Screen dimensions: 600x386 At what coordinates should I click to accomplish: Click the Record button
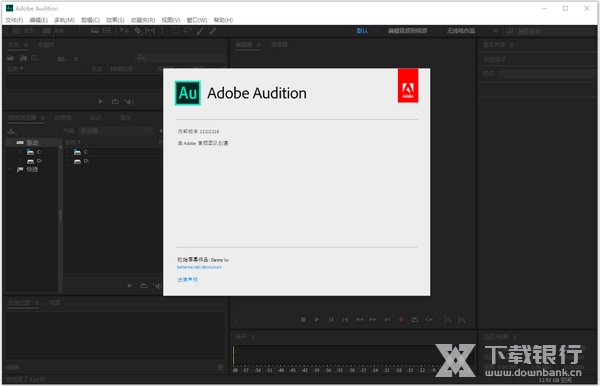[401, 319]
